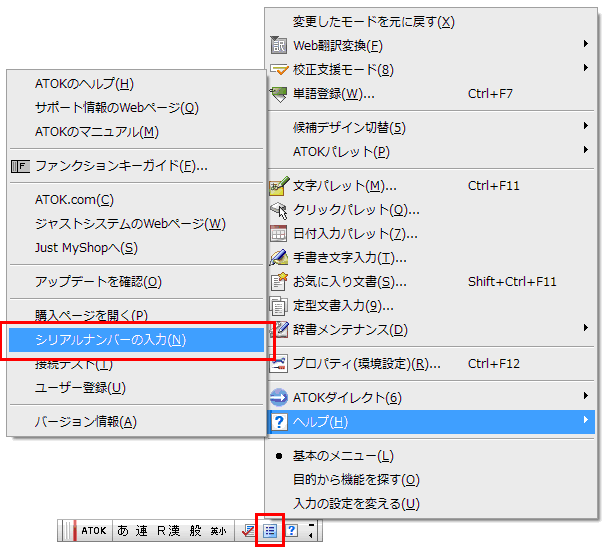Click the 手書き文字入力 pen icon
This screenshot has width=608, height=549.
(x=279, y=257)
